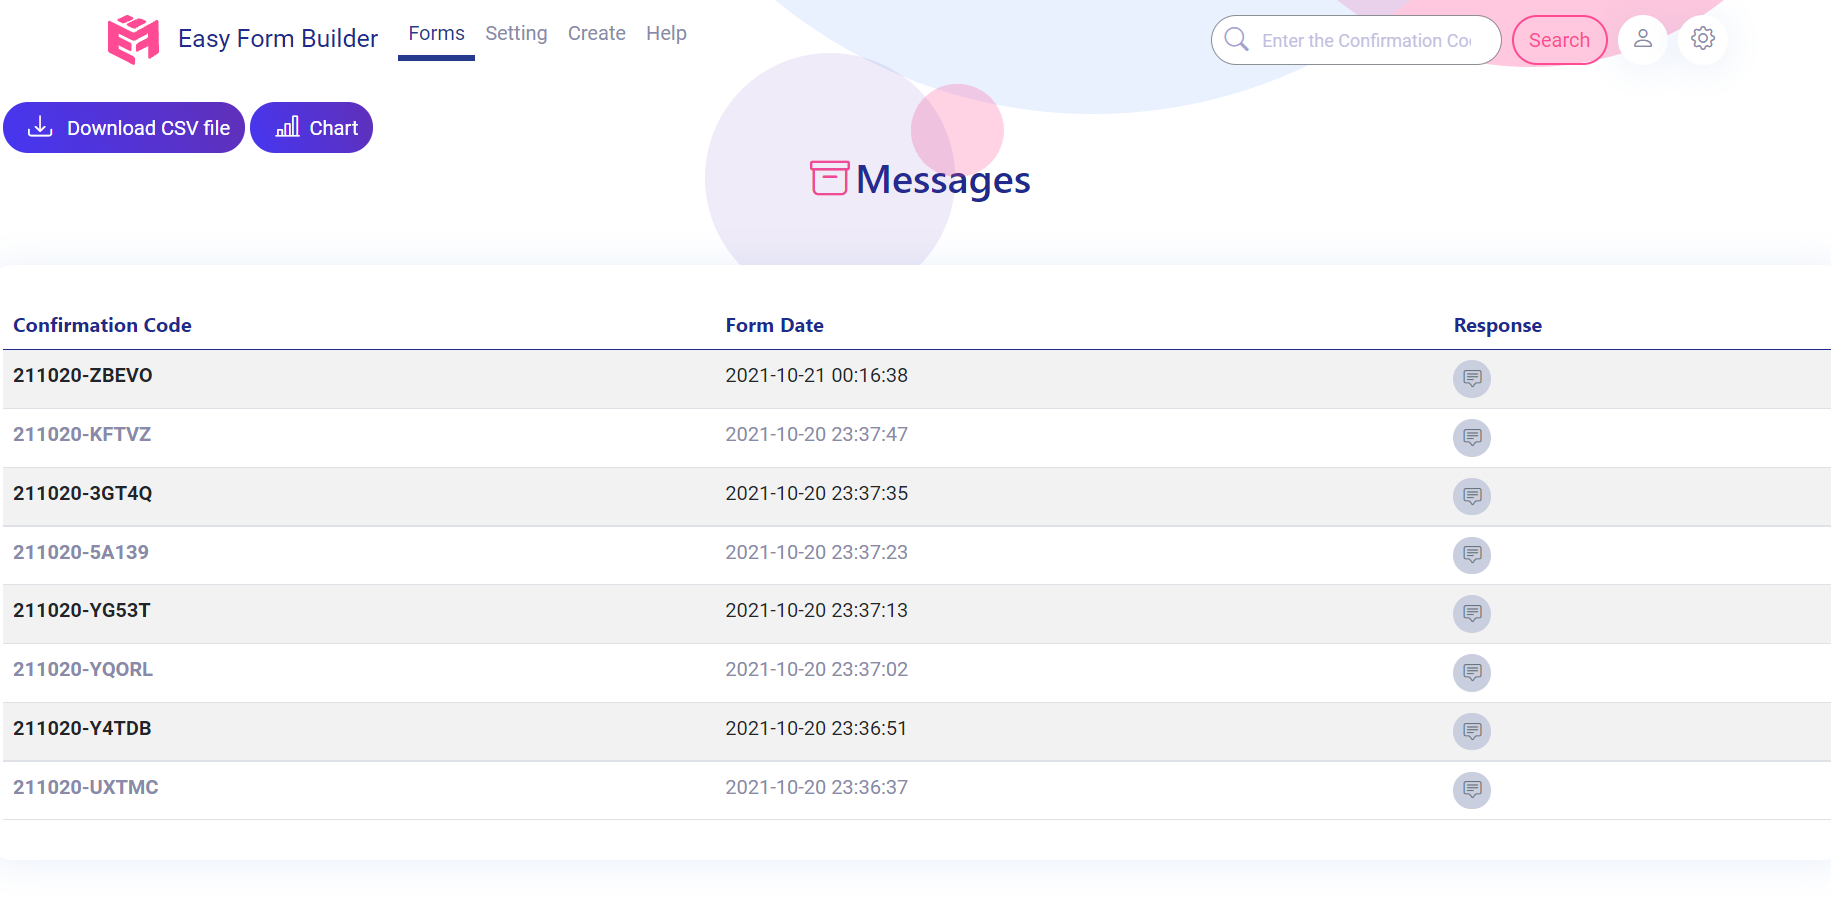
Task: Open response icon for 211020-YG53T
Action: (x=1472, y=614)
